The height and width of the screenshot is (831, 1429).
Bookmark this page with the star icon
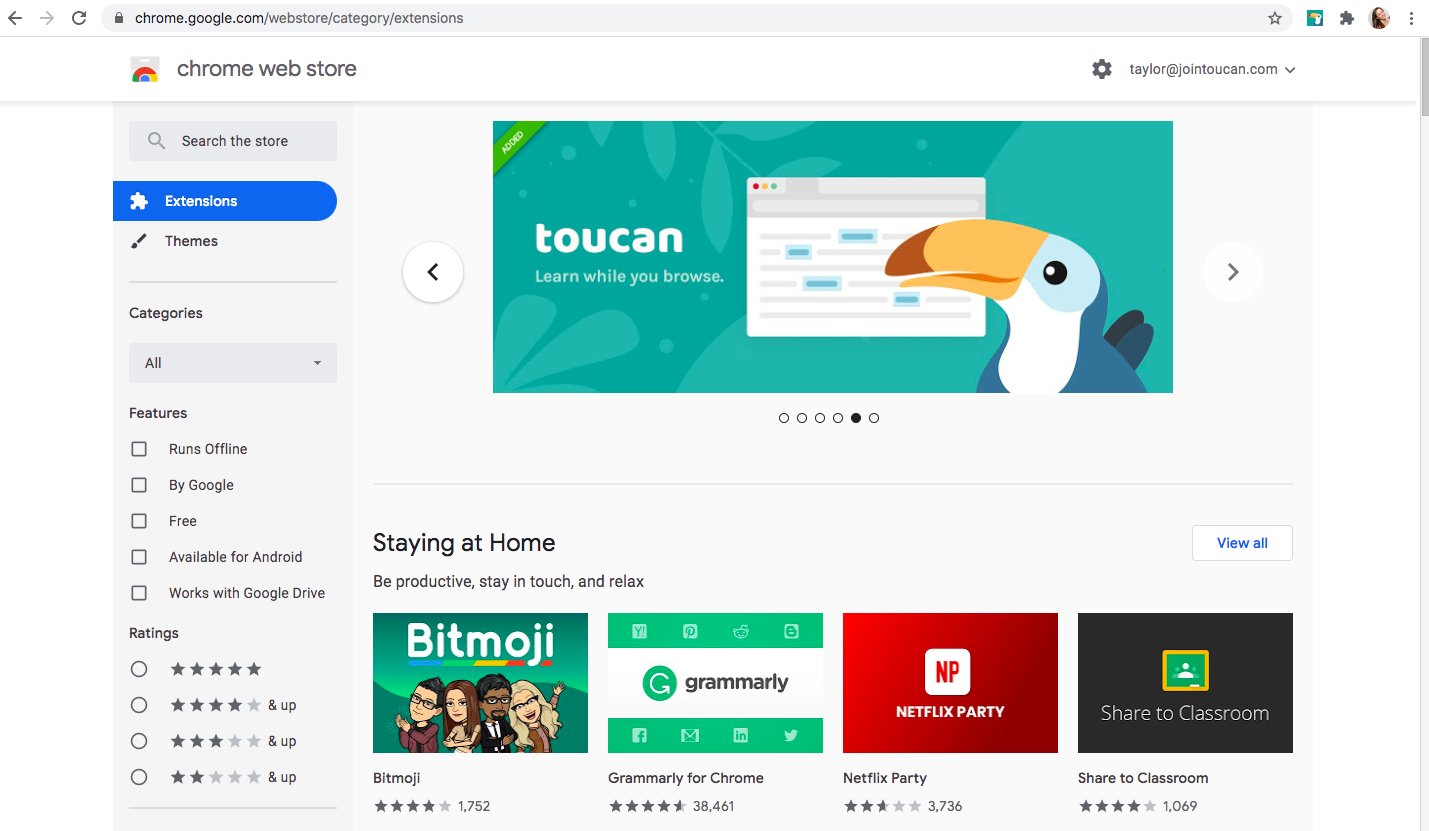pos(1274,18)
